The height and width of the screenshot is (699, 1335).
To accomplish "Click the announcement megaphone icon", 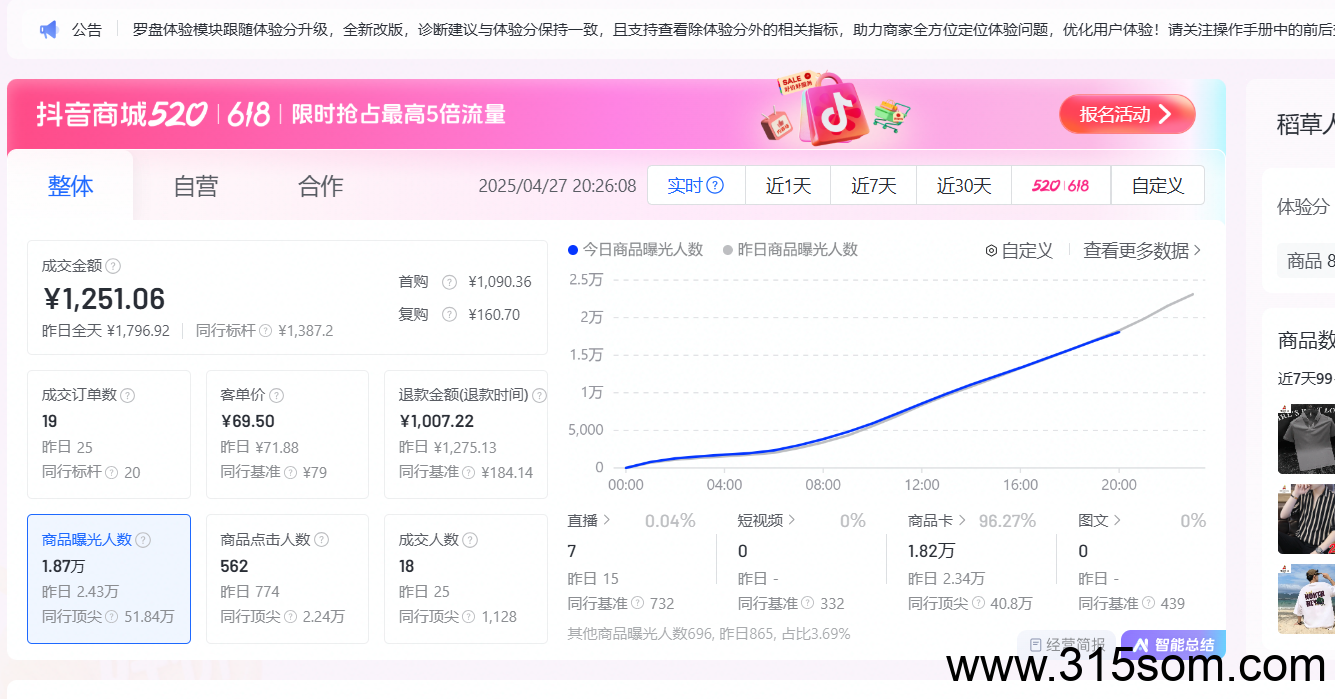I will 49,30.
